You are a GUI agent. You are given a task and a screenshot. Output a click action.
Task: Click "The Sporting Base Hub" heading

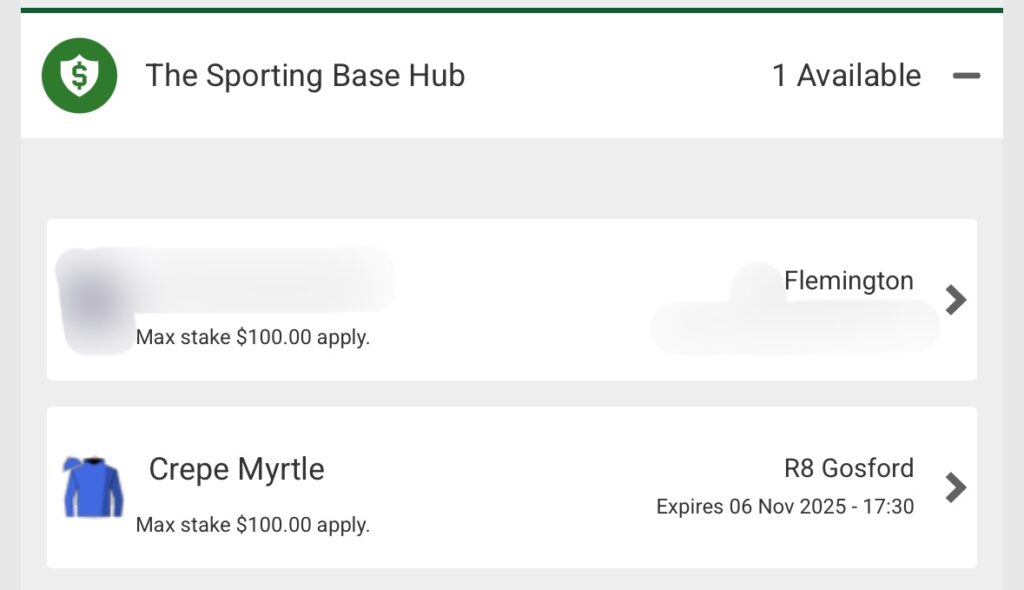click(x=305, y=76)
